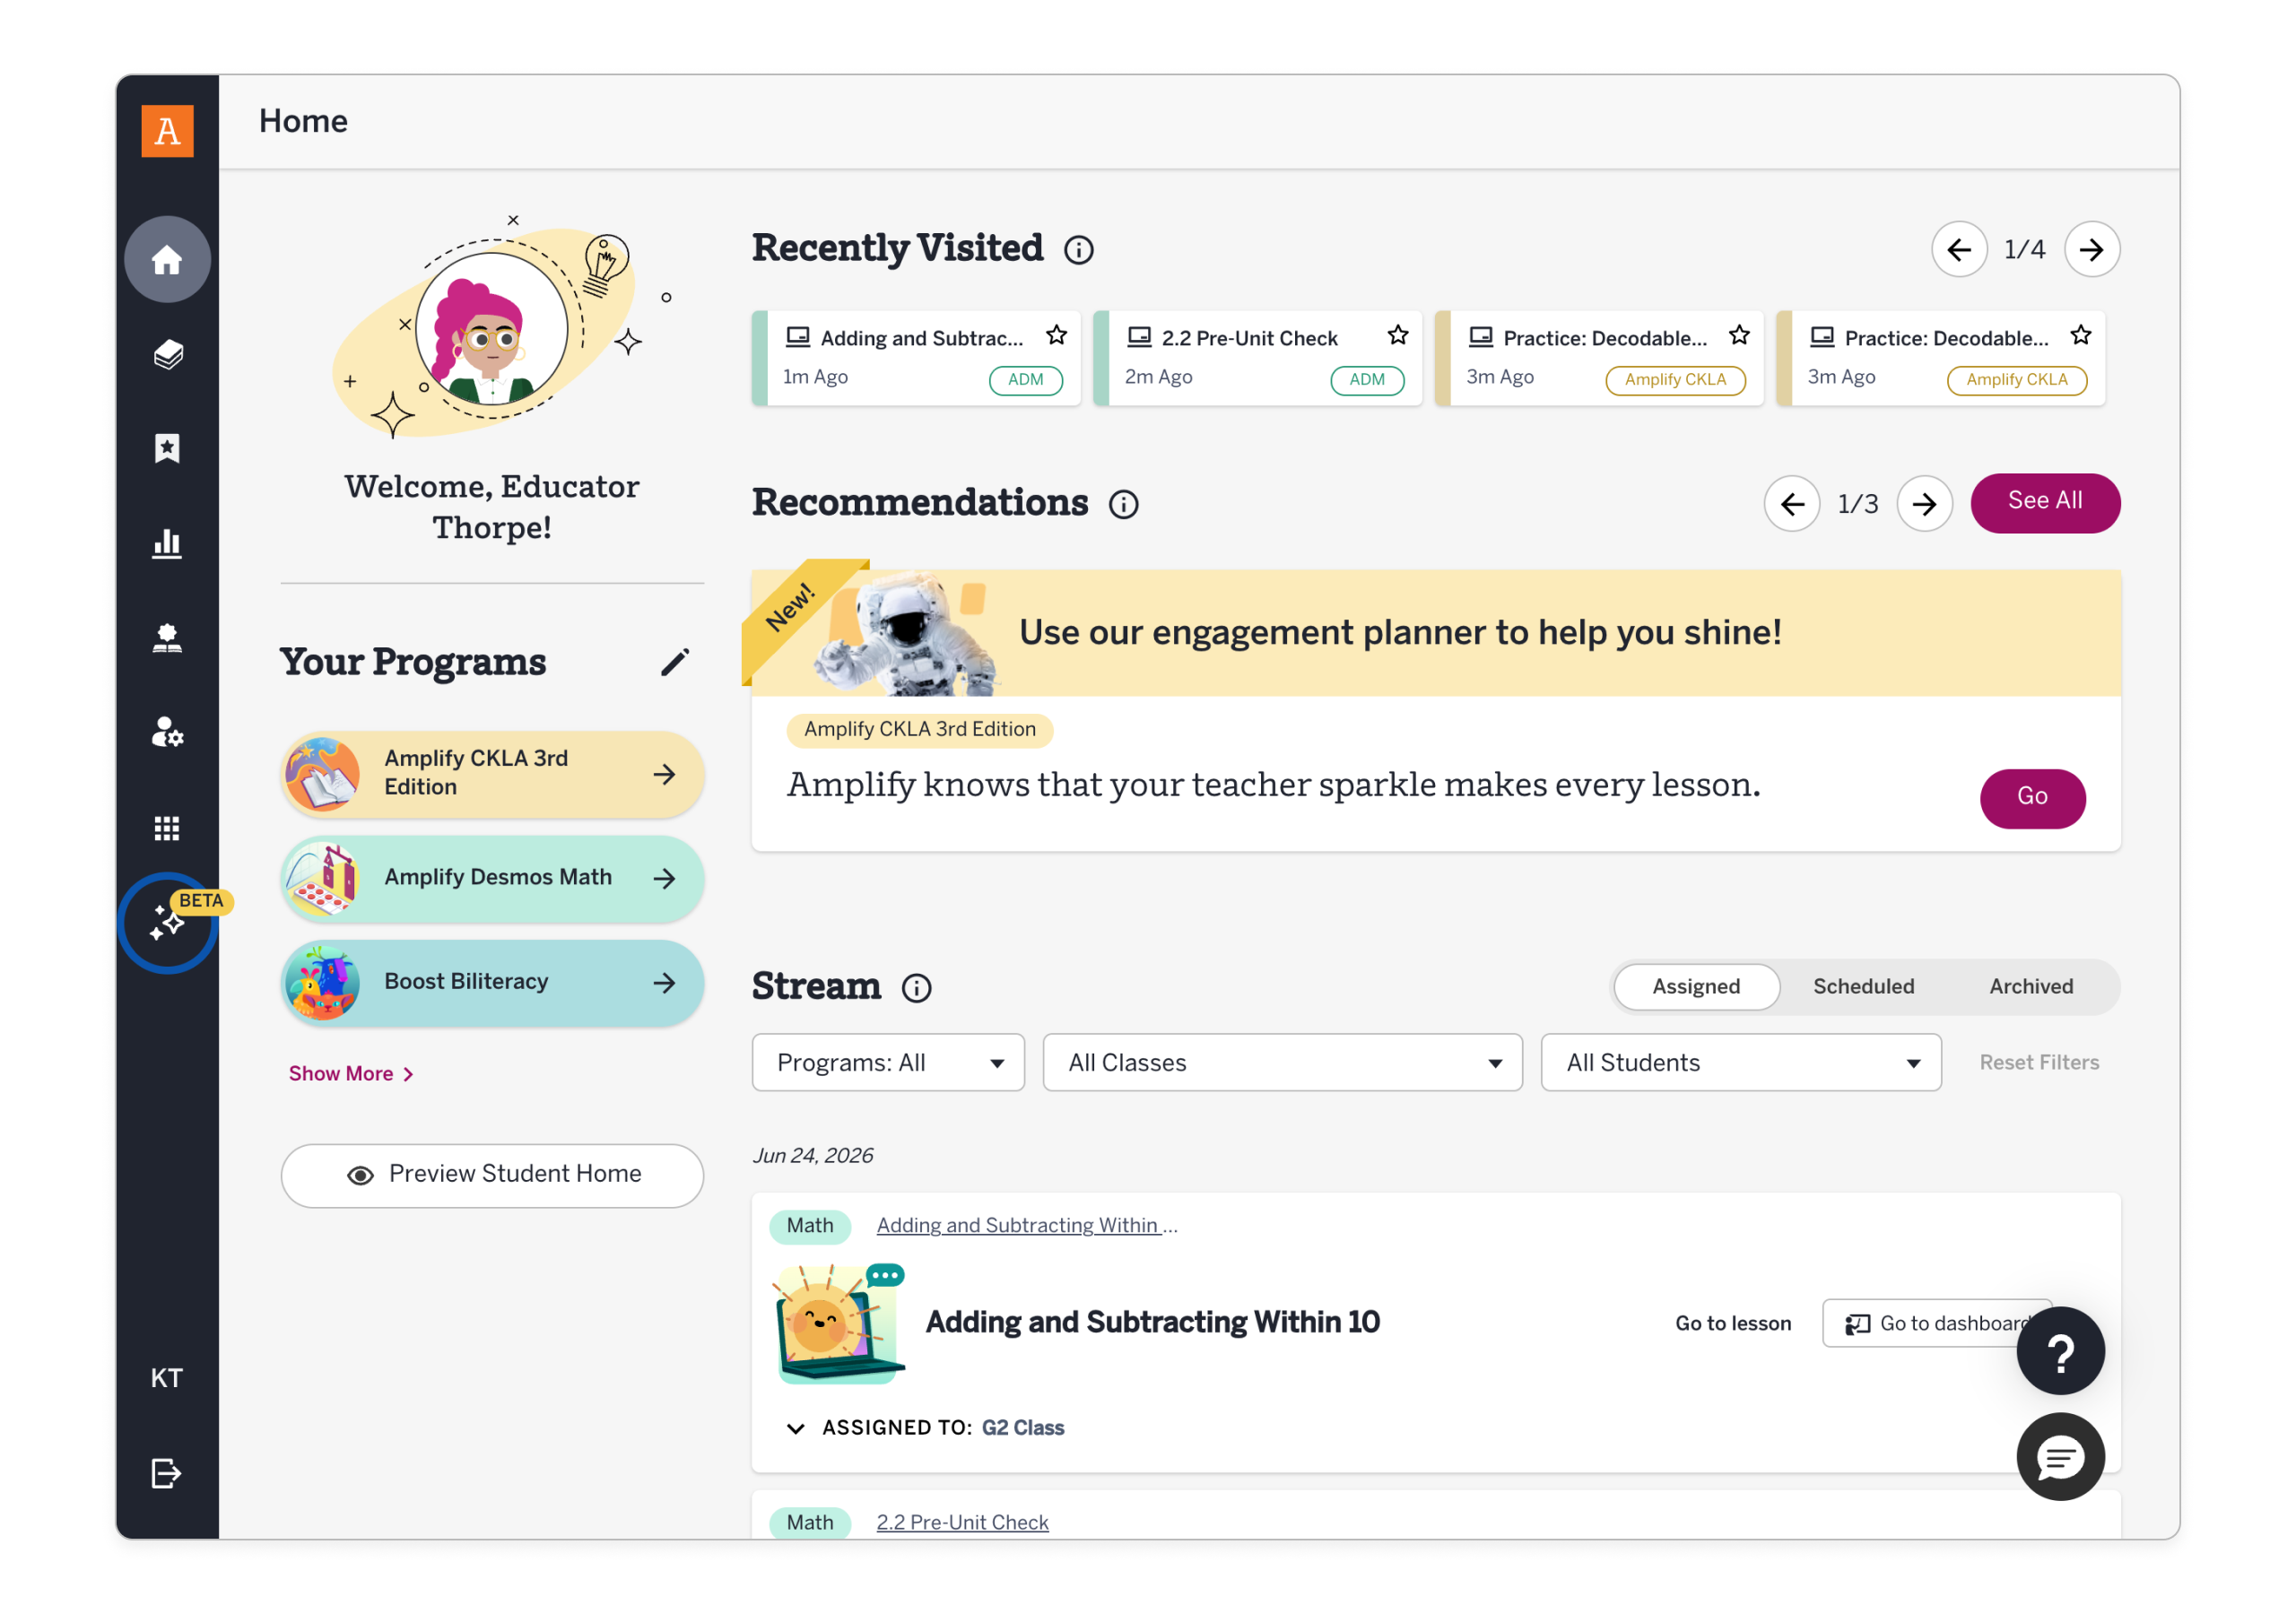Open the Amplify logo in the sidebar
The height and width of the screenshot is (1614, 2296).
click(x=167, y=131)
